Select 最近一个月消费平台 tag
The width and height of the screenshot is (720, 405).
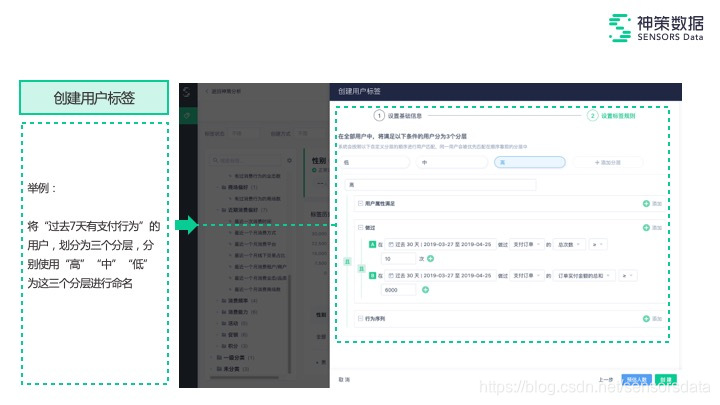point(255,244)
